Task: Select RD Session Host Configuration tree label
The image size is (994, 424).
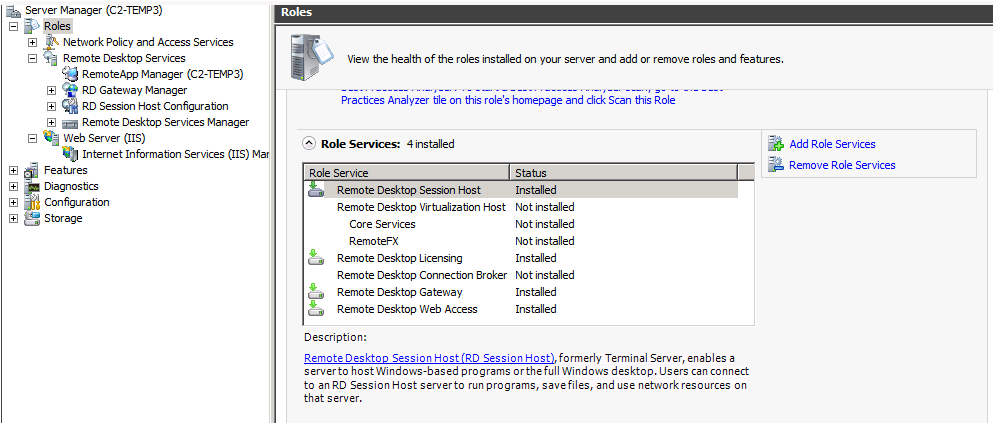Action: [155, 106]
